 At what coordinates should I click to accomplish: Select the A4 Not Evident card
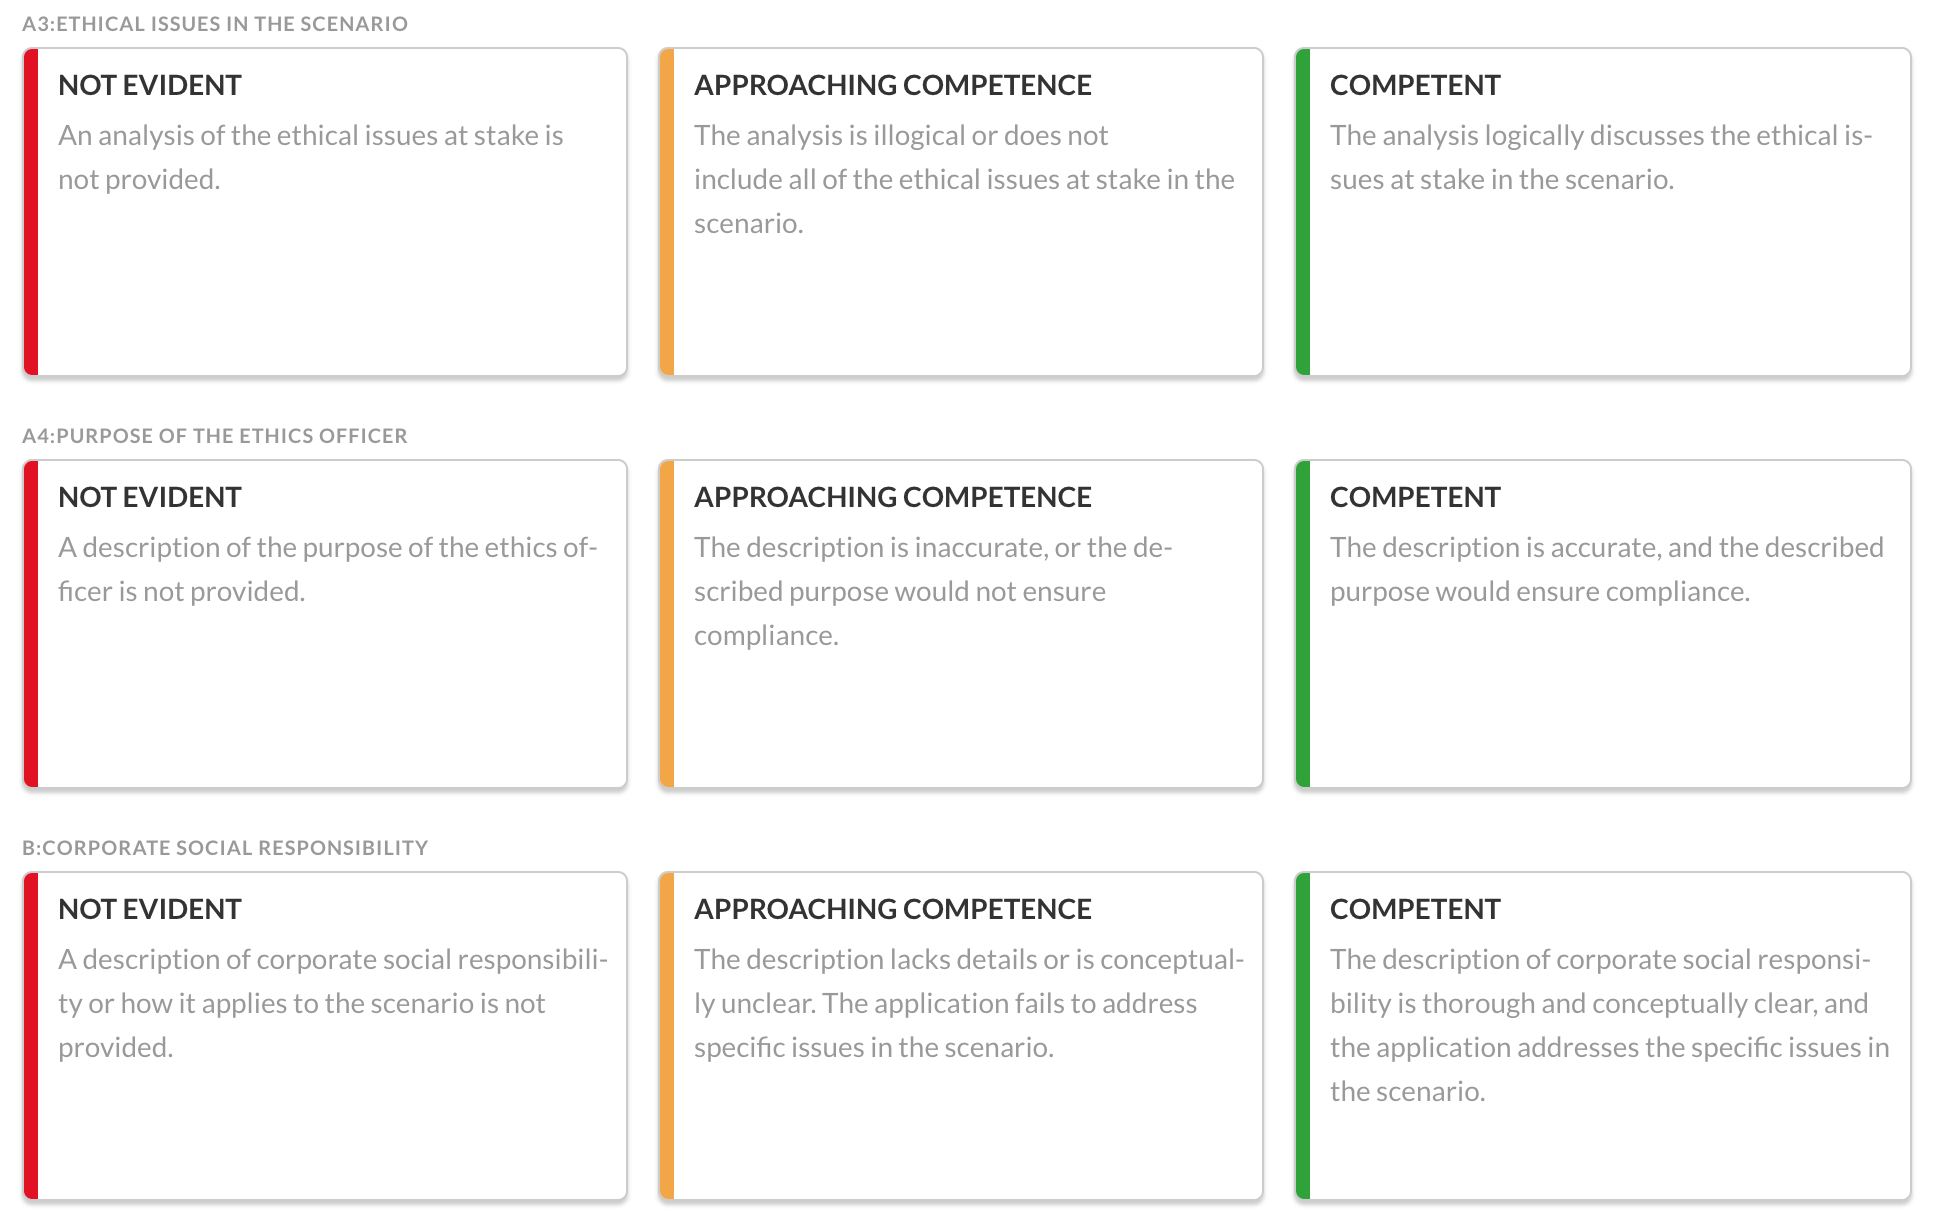point(325,624)
